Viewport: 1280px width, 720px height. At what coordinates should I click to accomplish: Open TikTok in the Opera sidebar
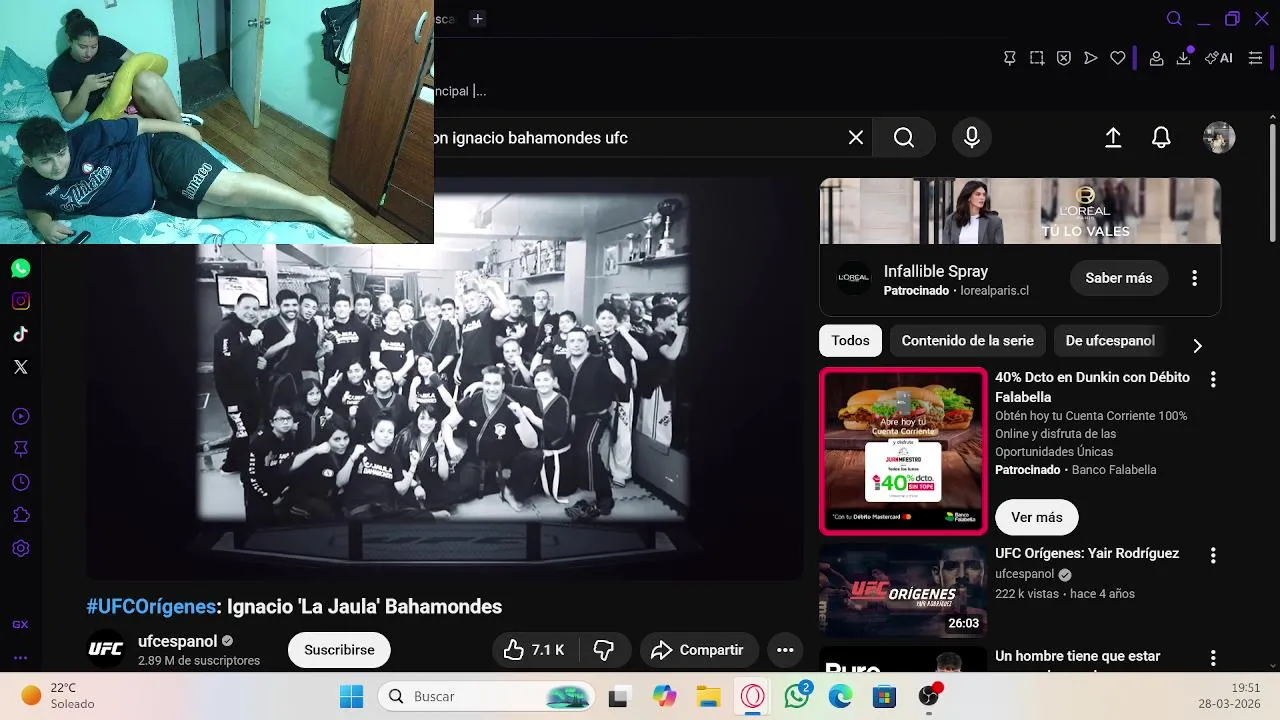pyautogui.click(x=21, y=334)
